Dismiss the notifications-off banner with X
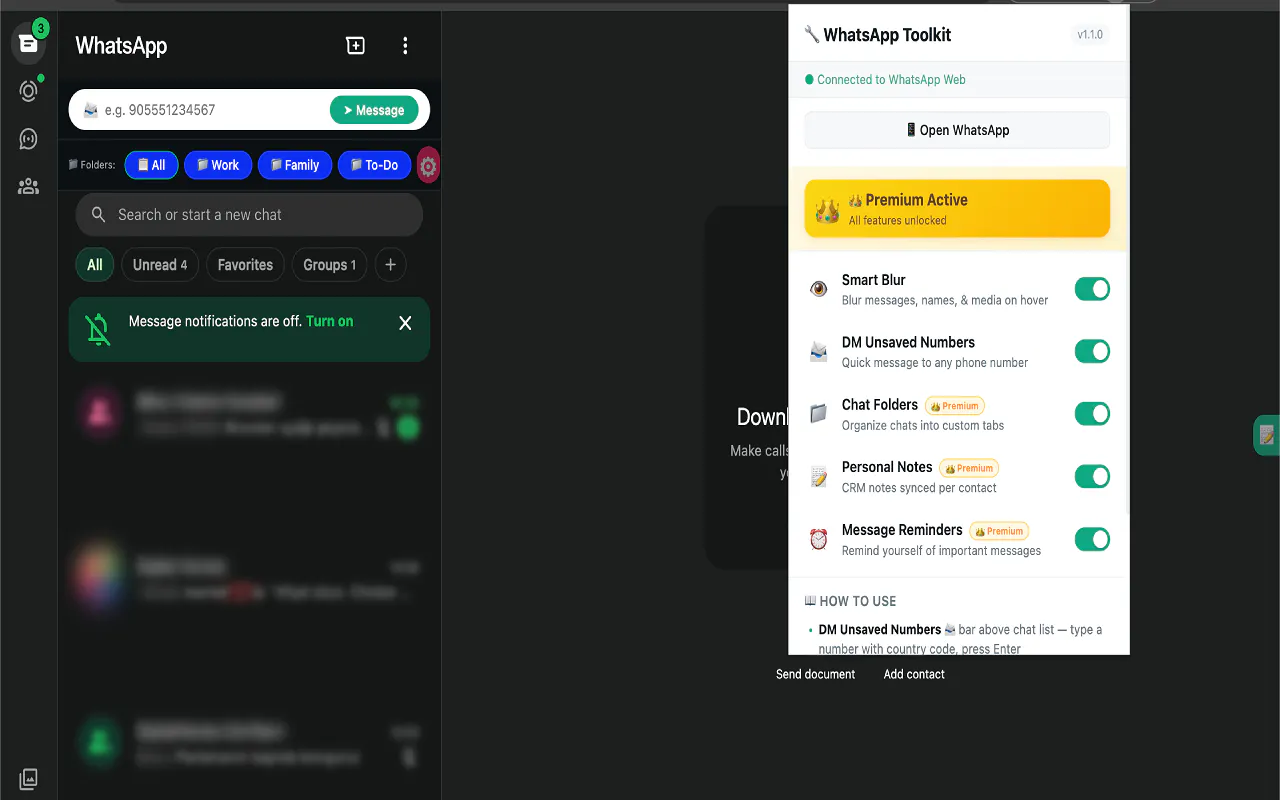The height and width of the screenshot is (800, 1280). coord(405,323)
